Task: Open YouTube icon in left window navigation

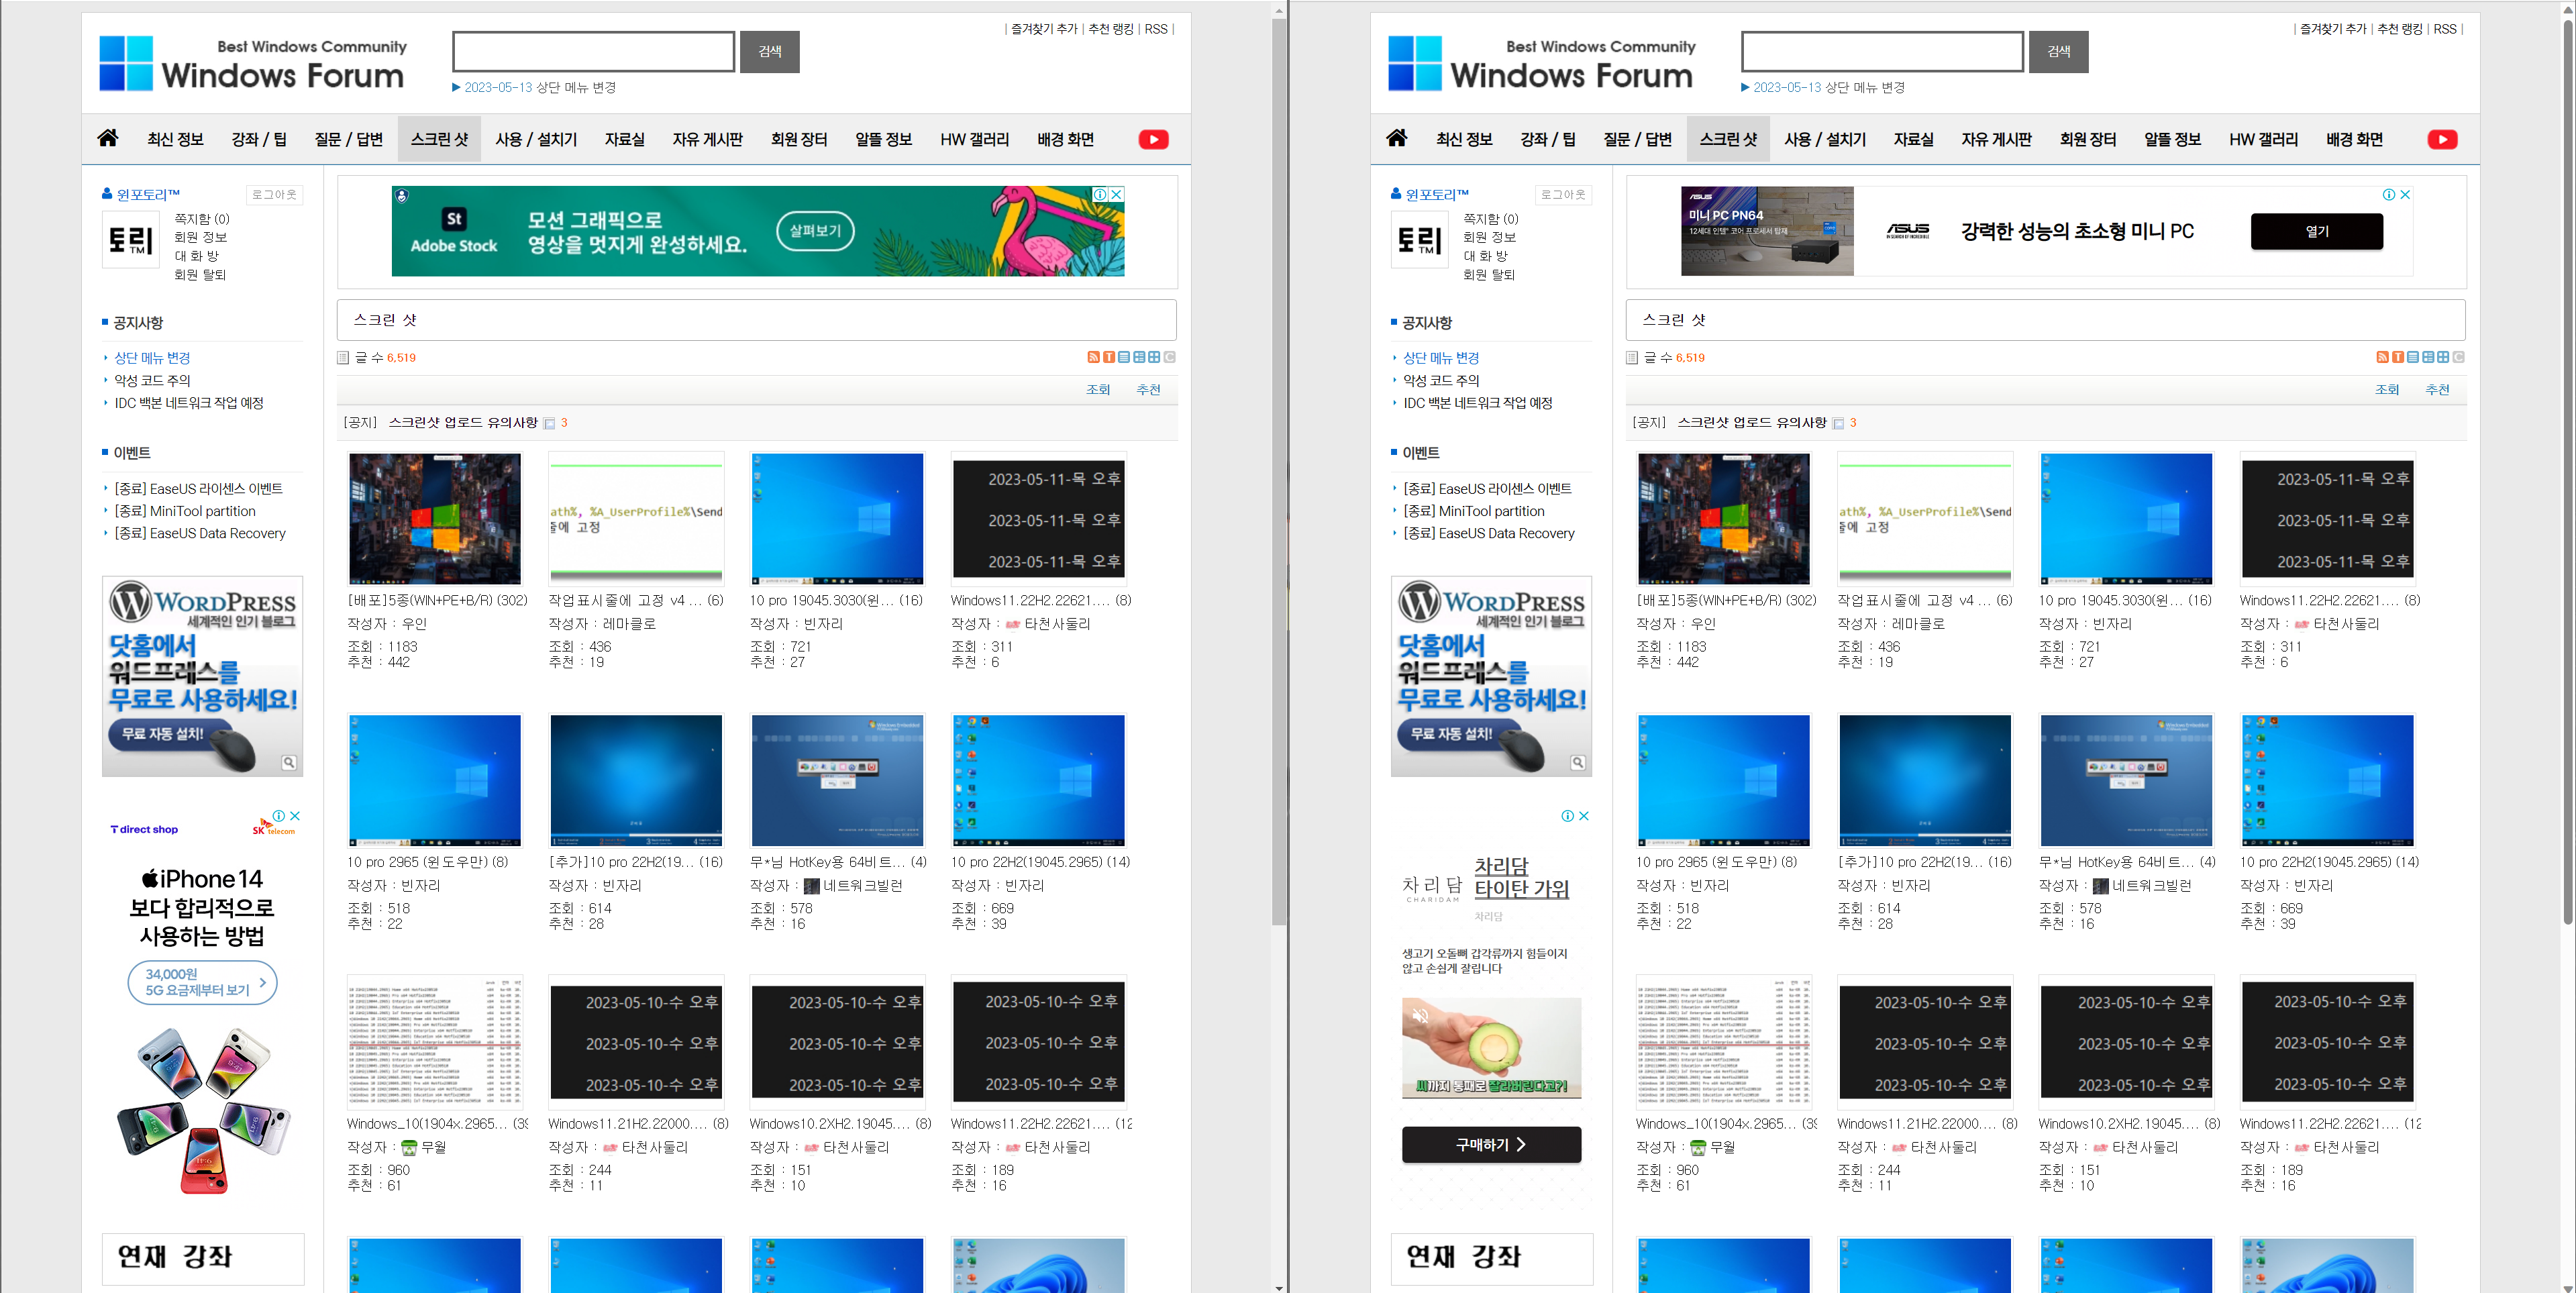Action: (1153, 140)
